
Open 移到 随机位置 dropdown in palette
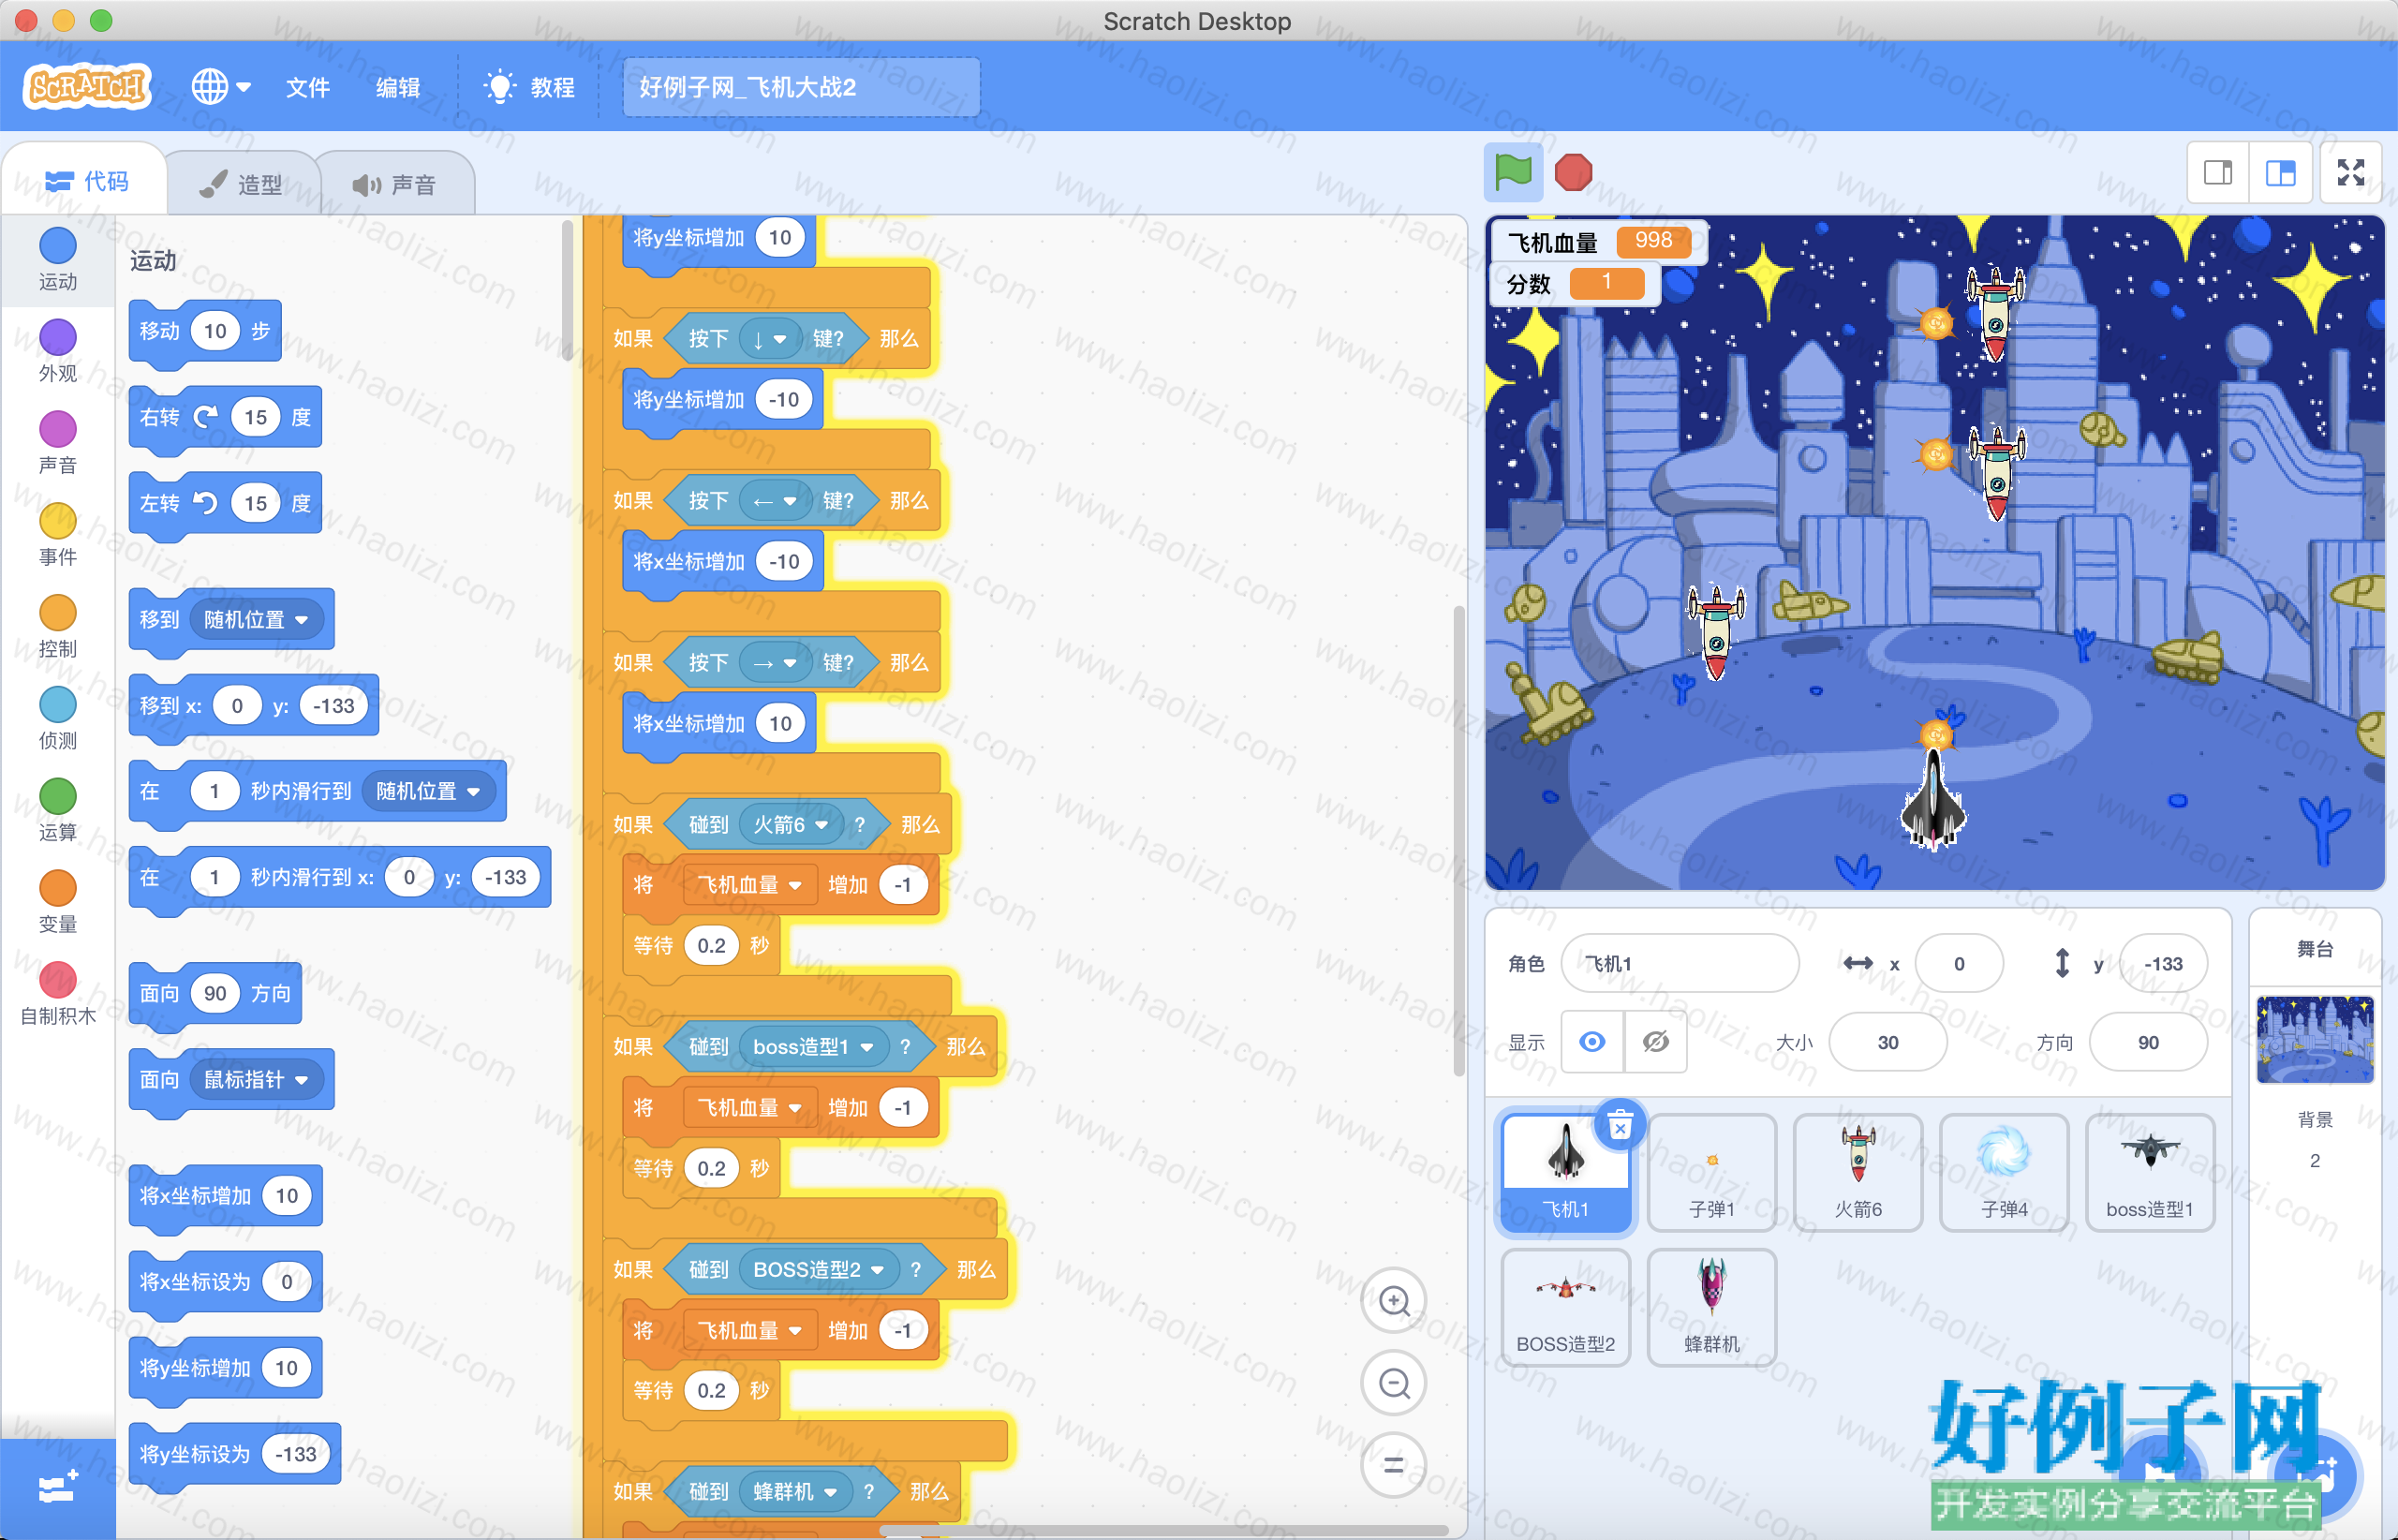256,620
